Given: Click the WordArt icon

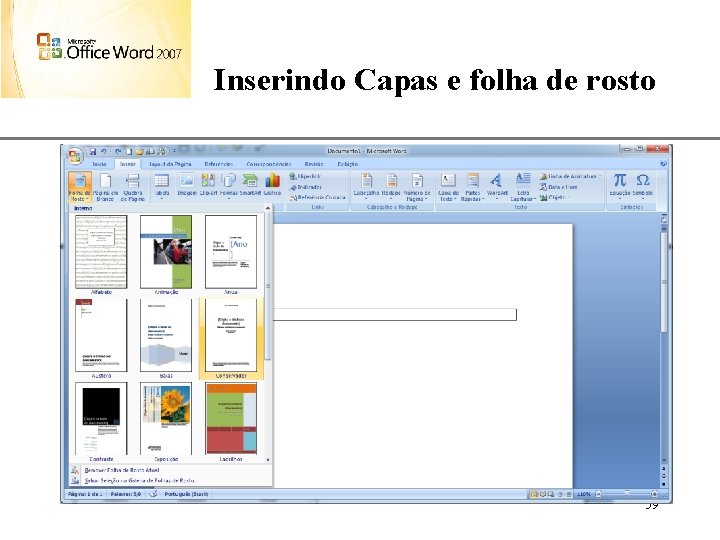Looking at the screenshot, I should 497,185.
